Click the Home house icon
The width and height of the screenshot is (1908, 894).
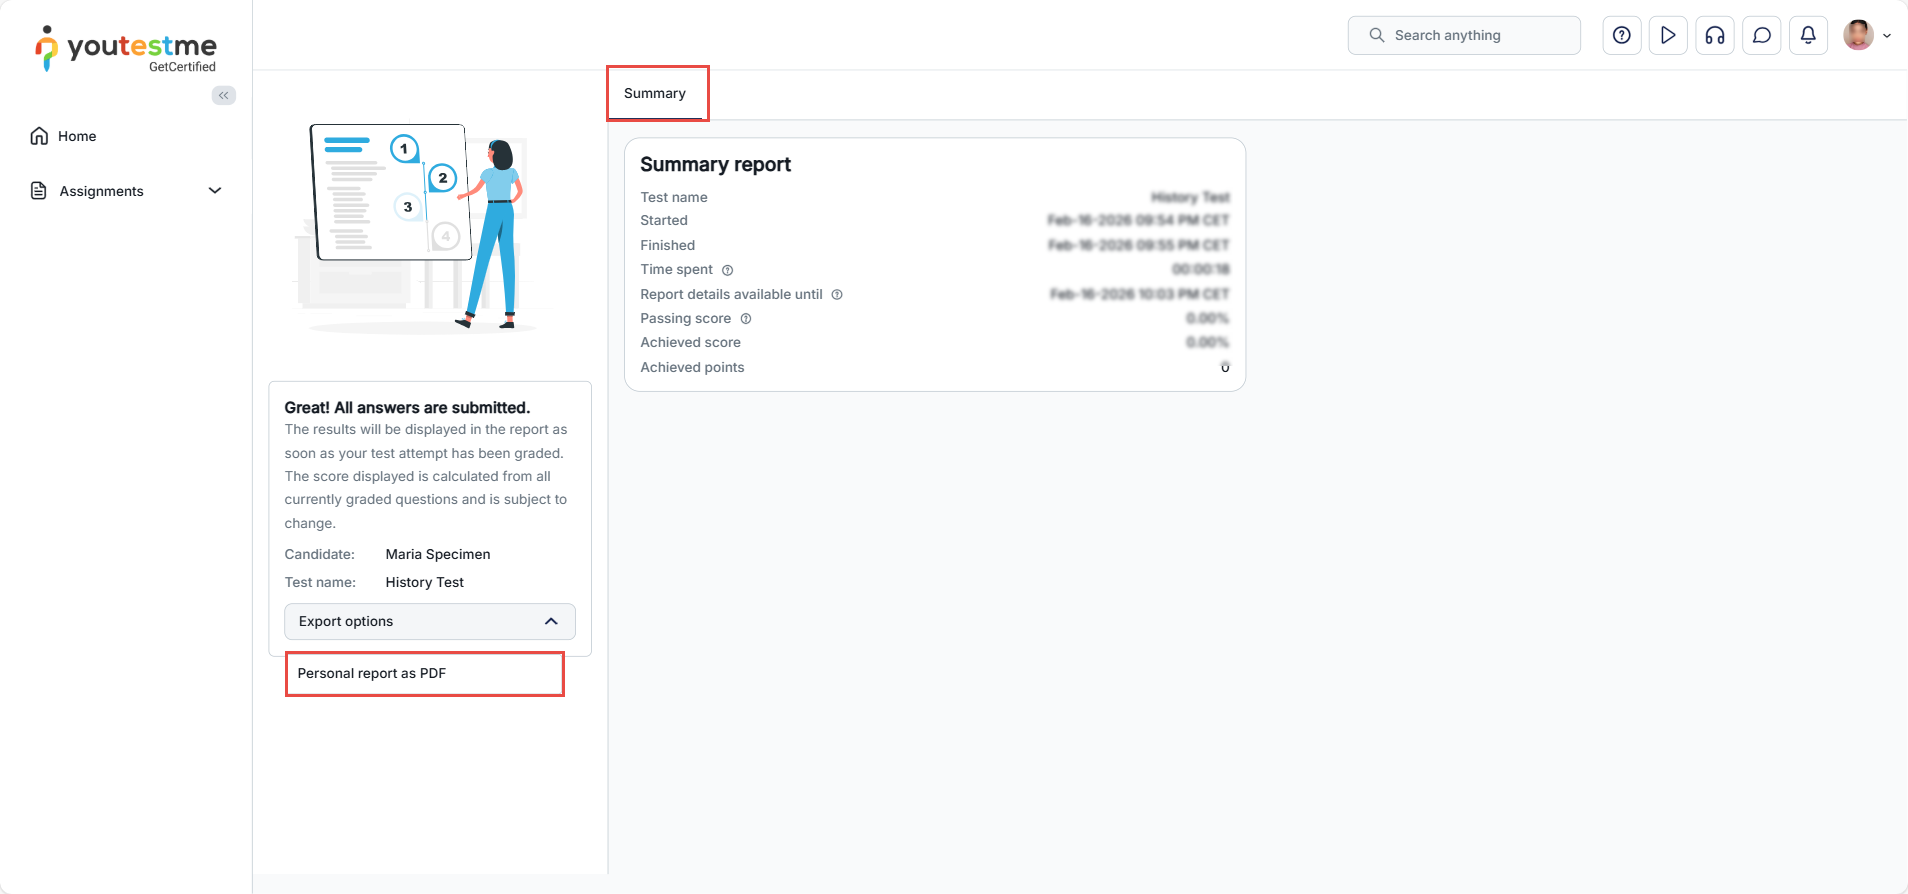pos(39,136)
